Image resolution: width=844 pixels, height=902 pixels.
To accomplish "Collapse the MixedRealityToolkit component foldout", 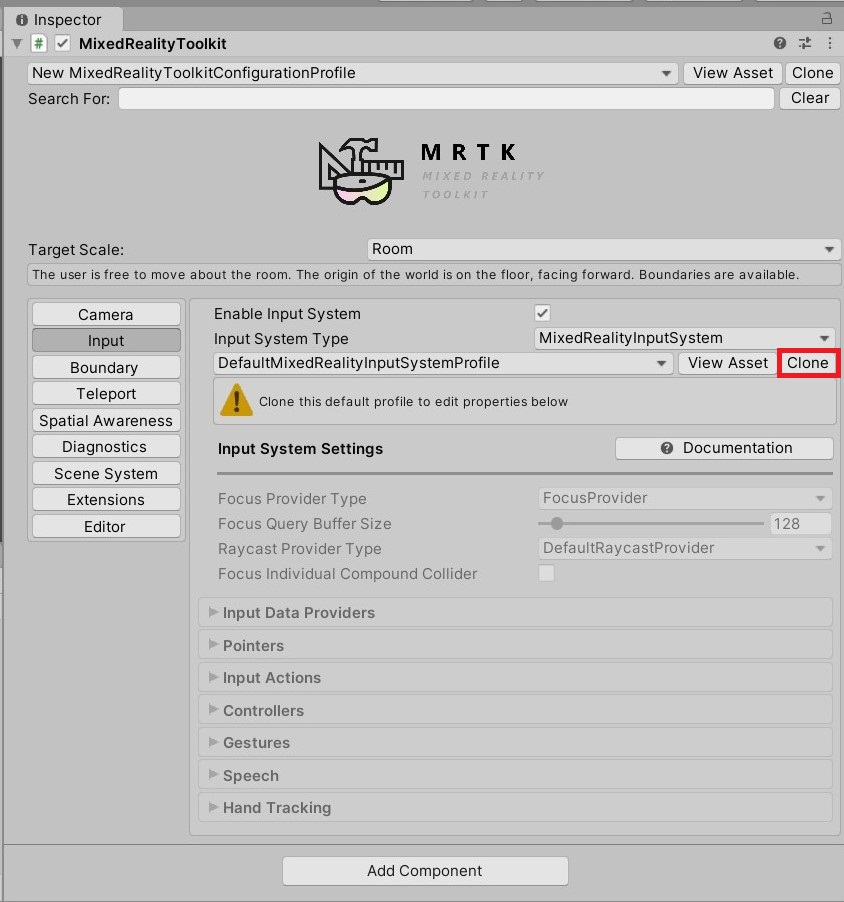I will [x=17, y=44].
